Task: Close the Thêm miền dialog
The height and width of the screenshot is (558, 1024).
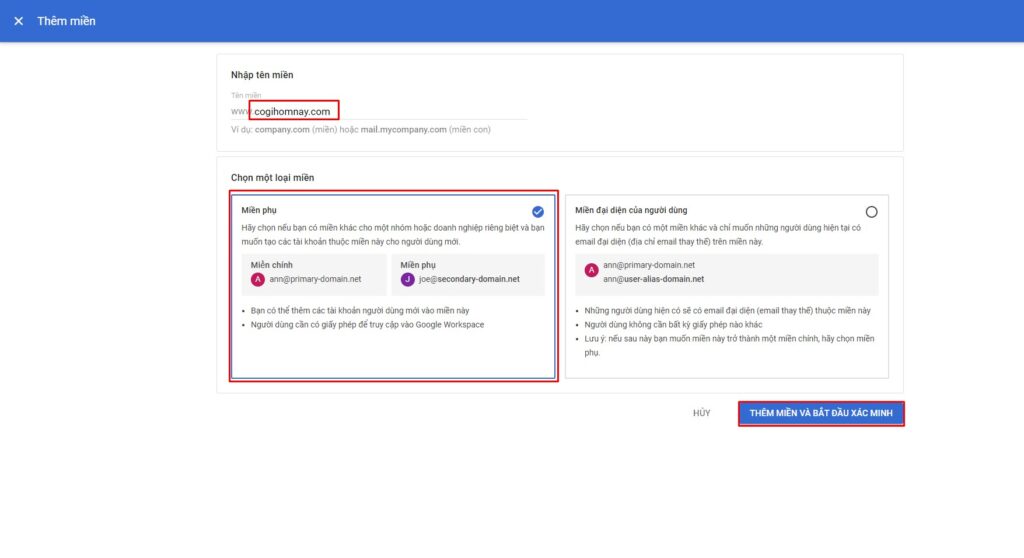Action: point(19,21)
